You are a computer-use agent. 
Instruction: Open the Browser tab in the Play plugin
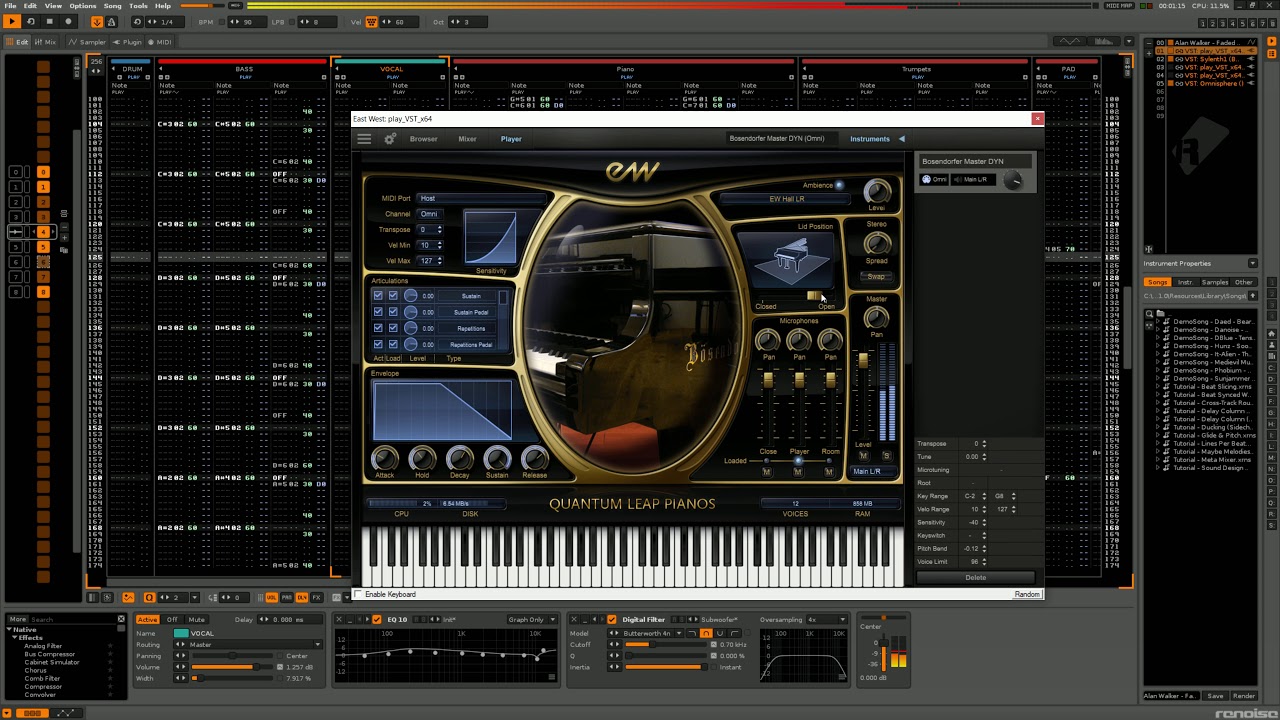424,139
